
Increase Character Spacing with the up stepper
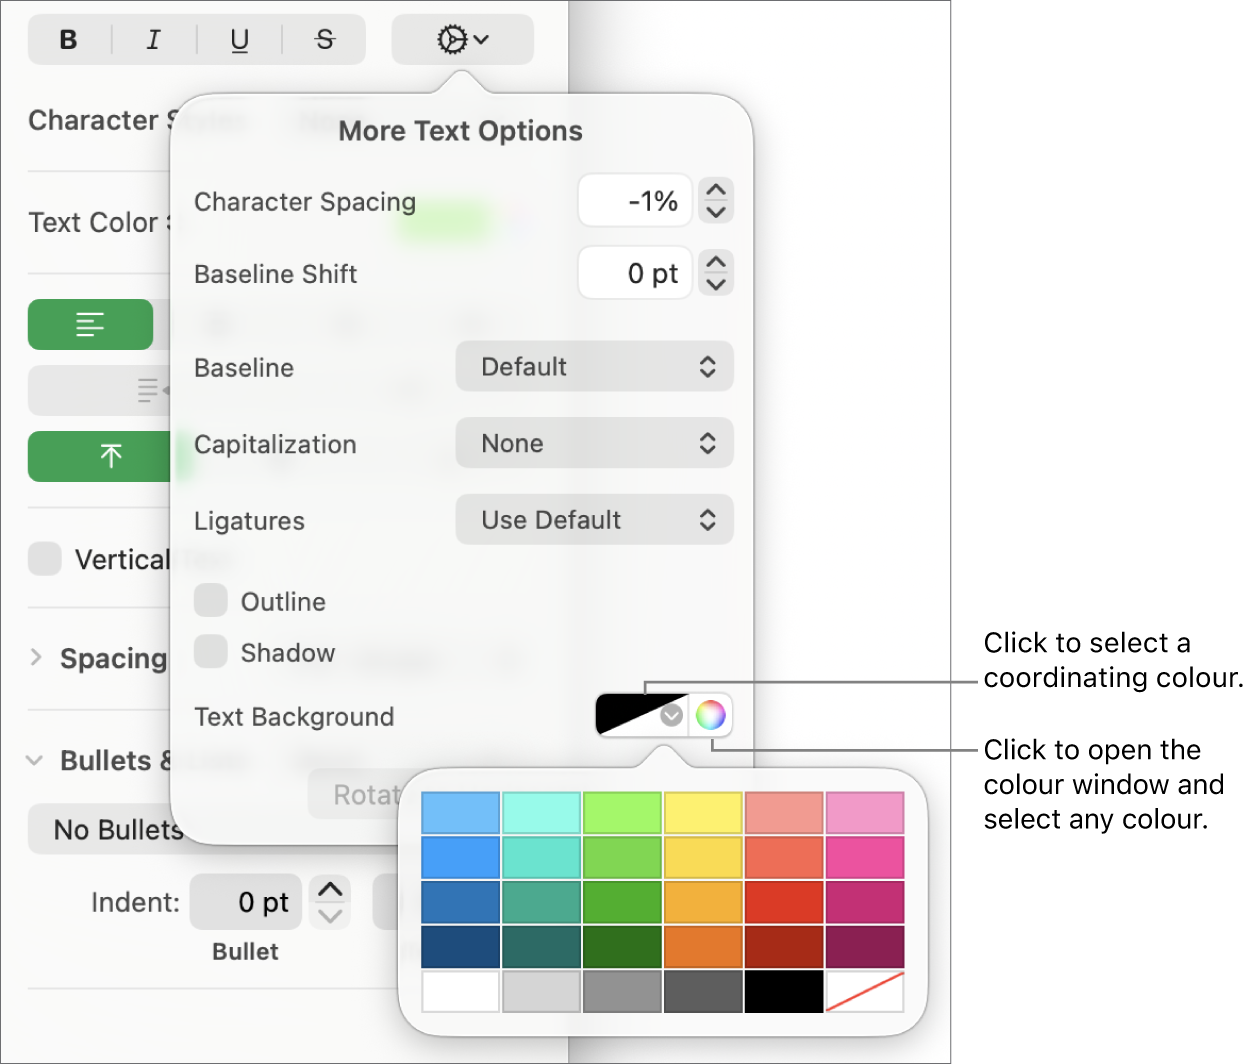pos(716,192)
